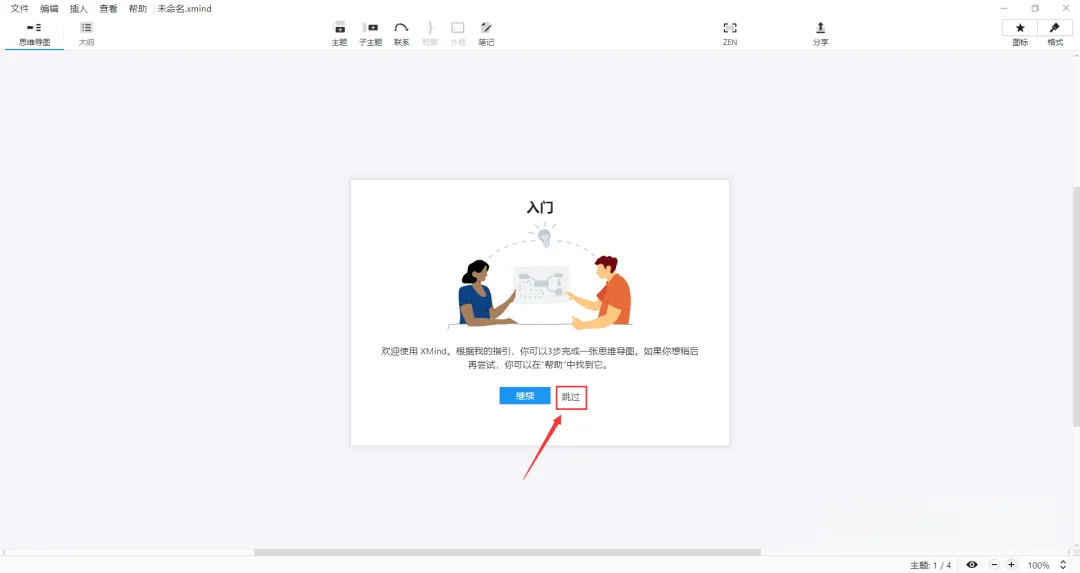
Task: Open the 分享 share option
Action: pos(820,34)
